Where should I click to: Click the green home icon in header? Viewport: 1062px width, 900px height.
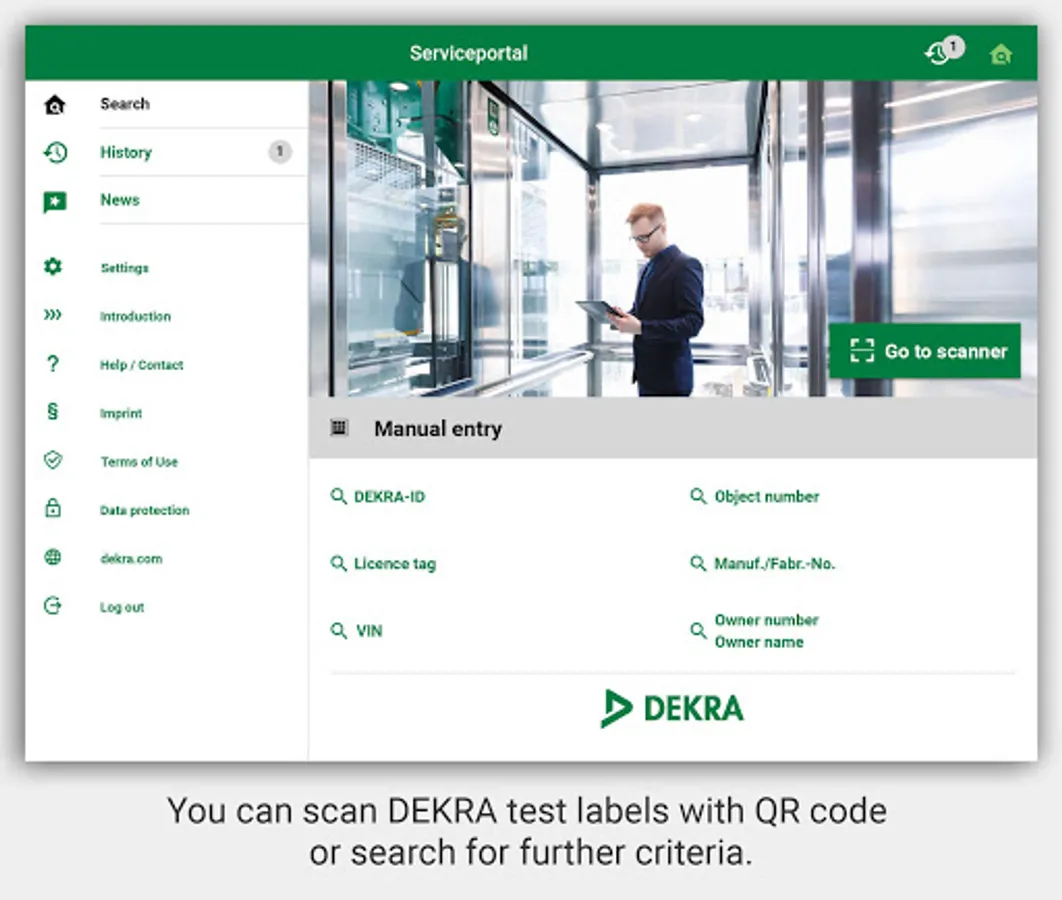1000,53
